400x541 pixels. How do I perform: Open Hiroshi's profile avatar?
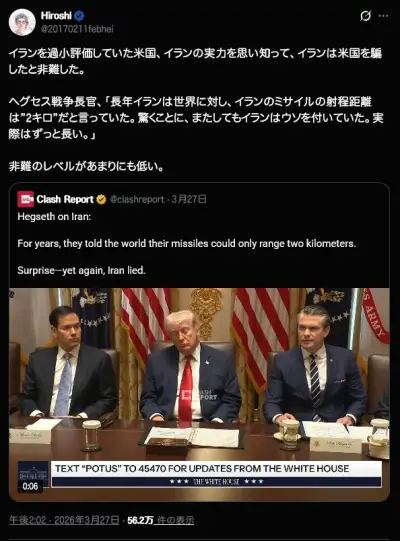22,22
